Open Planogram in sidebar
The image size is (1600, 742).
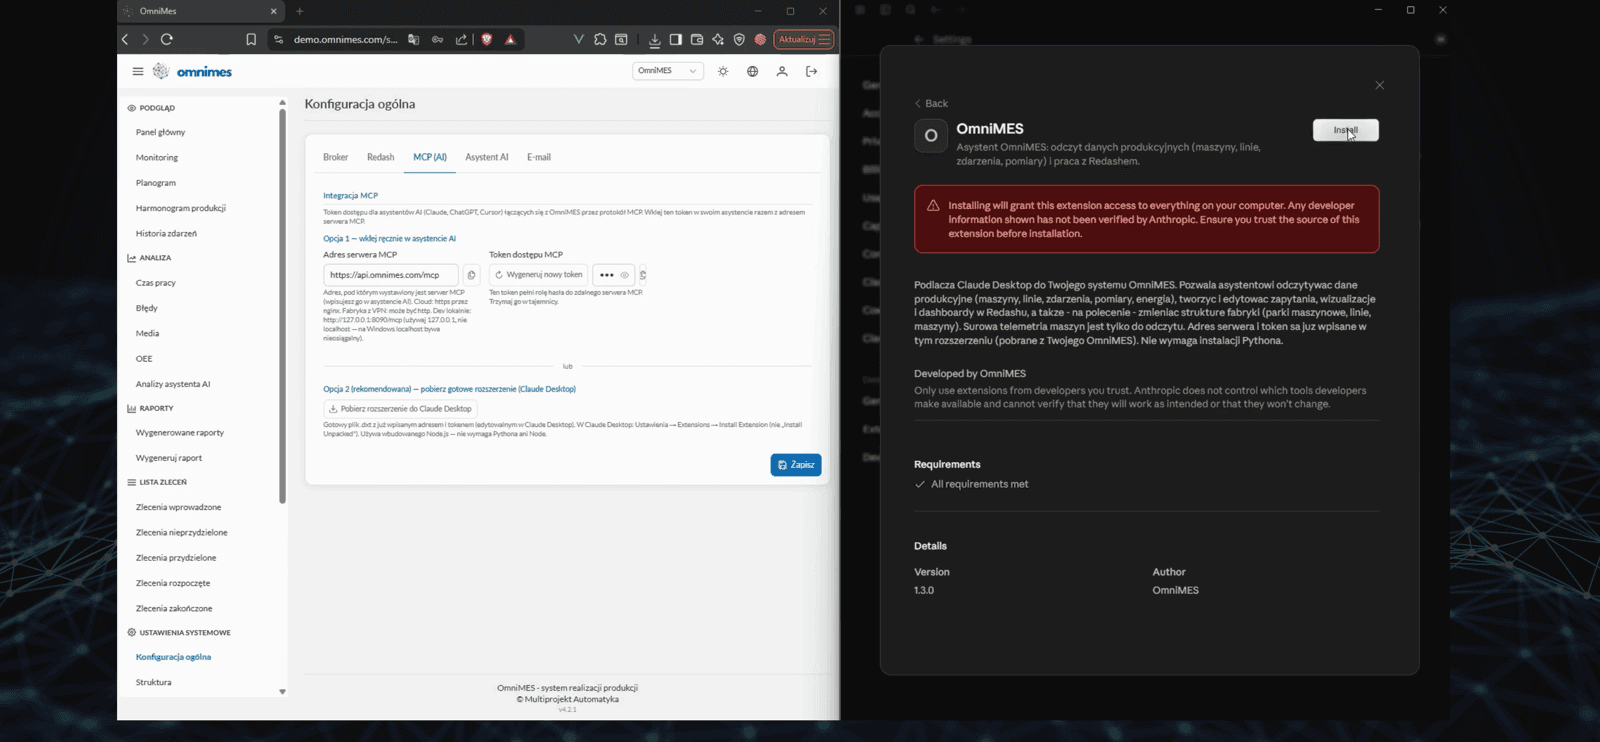click(156, 183)
